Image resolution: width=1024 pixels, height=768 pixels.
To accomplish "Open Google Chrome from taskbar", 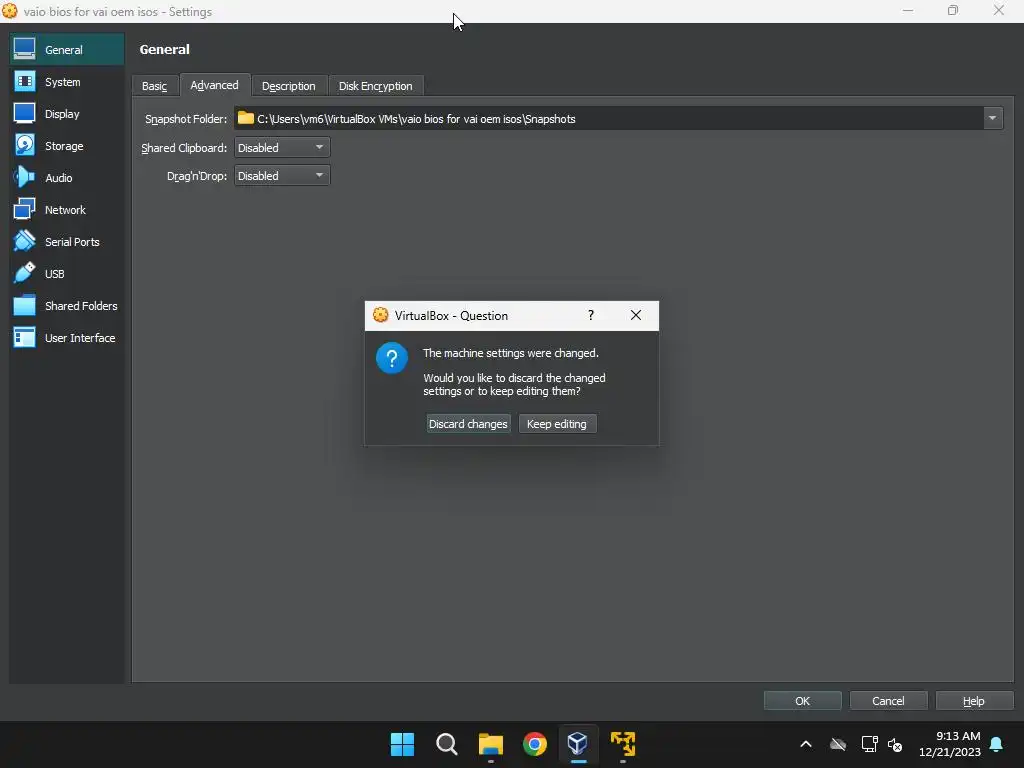I will pyautogui.click(x=535, y=744).
